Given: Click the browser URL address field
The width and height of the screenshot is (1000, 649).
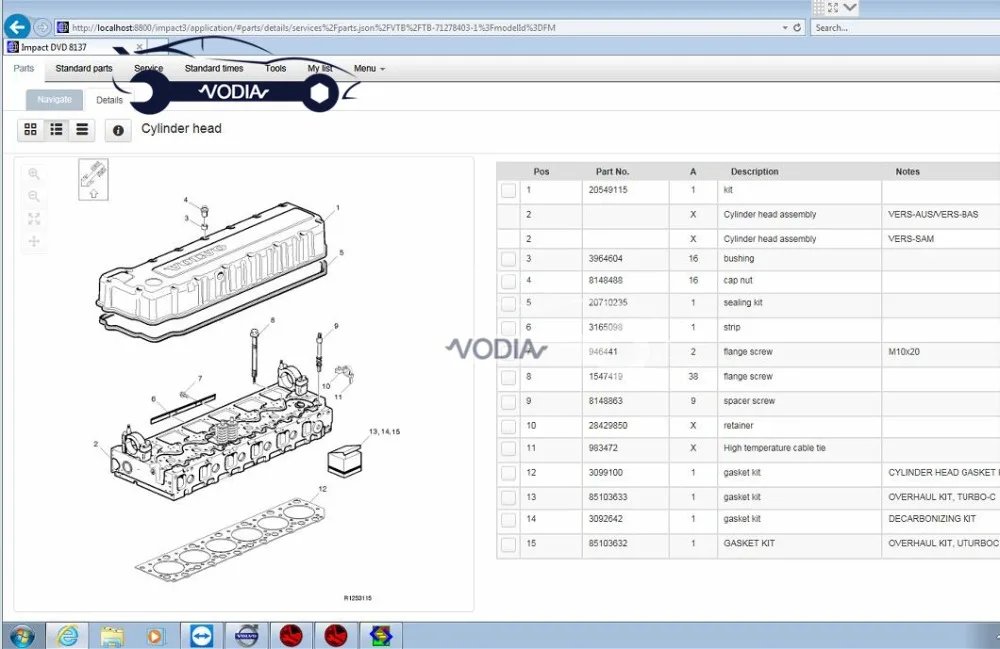Looking at the screenshot, I should [x=421, y=27].
